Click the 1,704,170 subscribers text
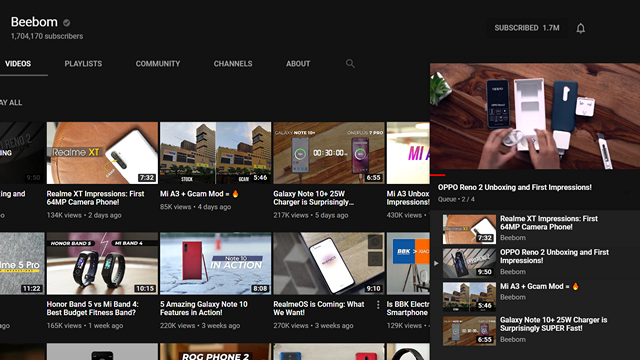 [x=47, y=36]
